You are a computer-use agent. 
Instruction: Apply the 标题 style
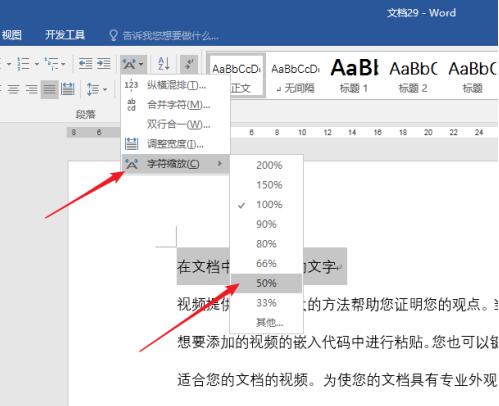pyautogui.click(x=472, y=77)
